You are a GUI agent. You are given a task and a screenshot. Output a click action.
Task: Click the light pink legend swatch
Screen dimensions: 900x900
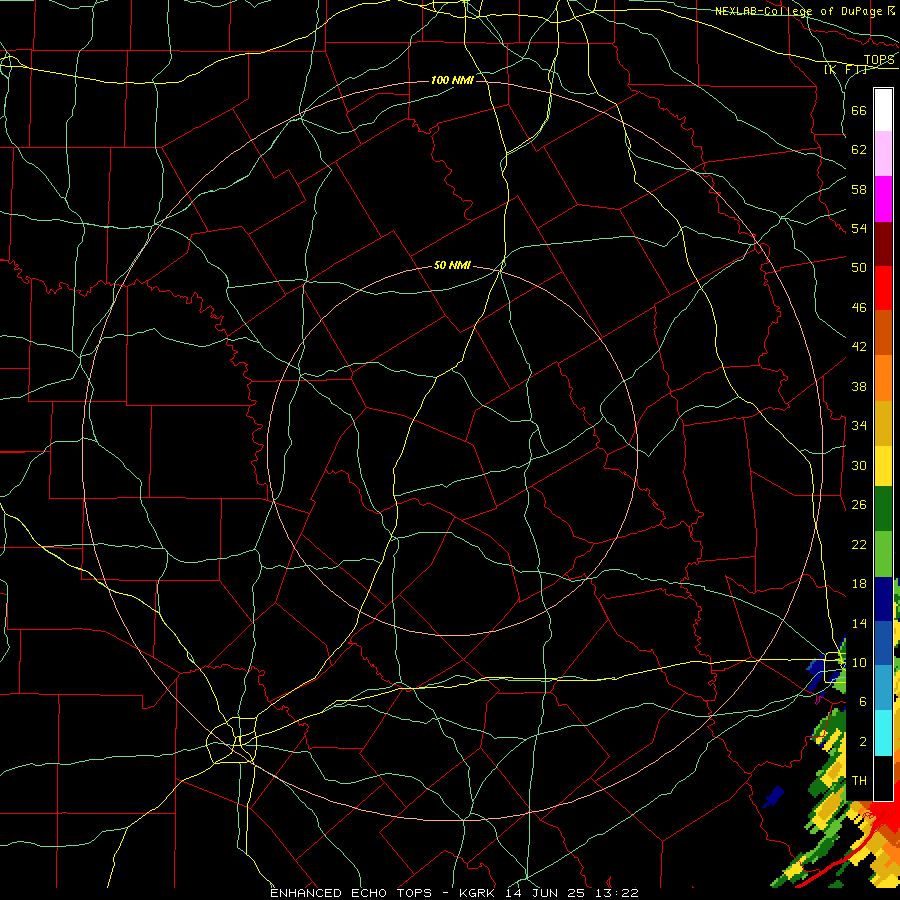[883, 153]
